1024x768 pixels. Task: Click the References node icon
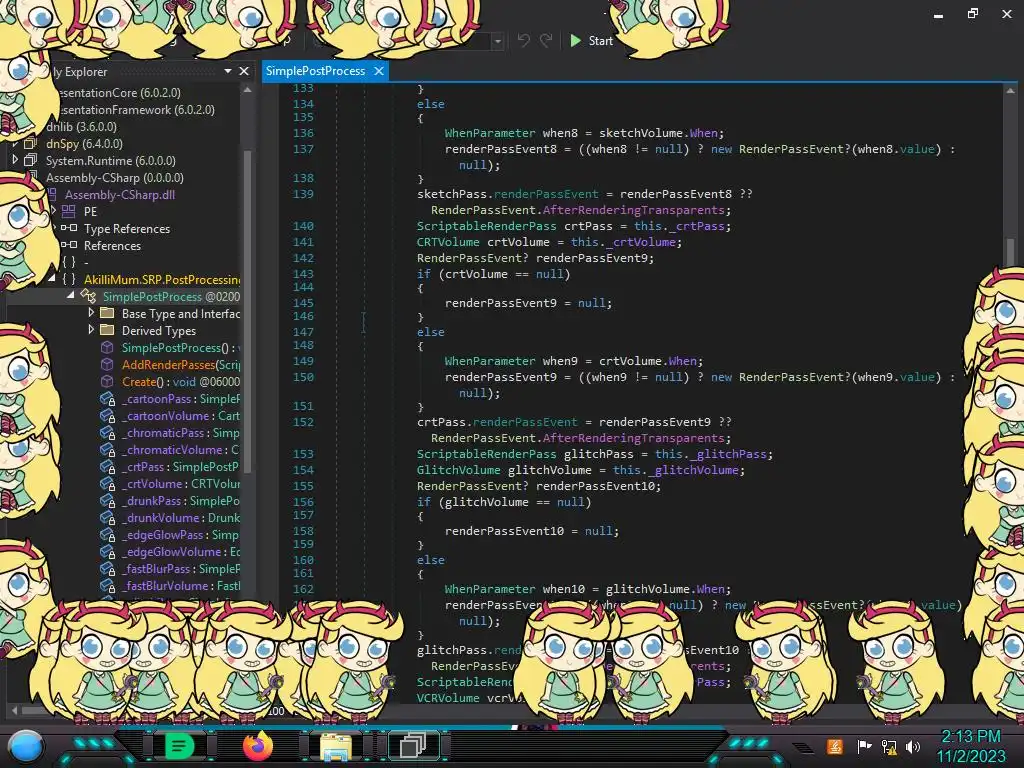click(69, 245)
